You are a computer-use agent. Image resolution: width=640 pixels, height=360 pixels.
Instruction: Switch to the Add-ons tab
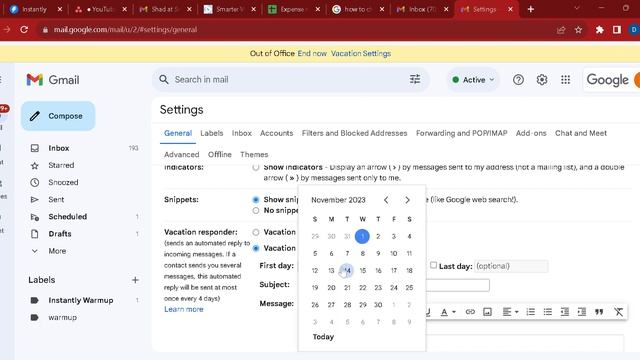[531, 133]
